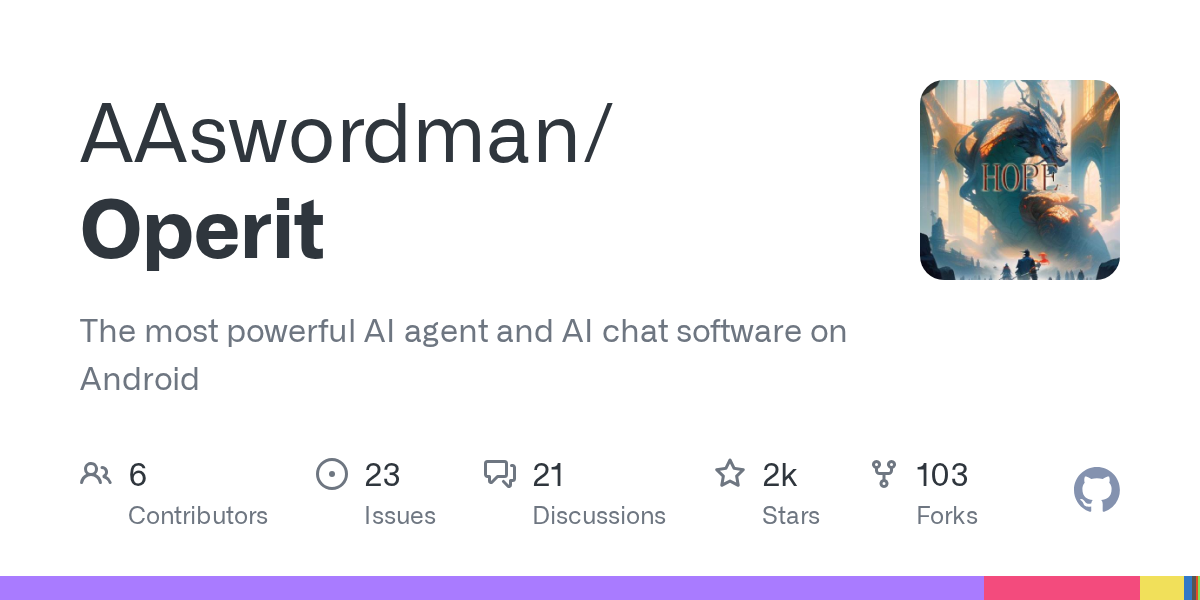Open the dragon HOPE repository avatar
This screenshot has height=600, width=1200.
(1019, 180)
